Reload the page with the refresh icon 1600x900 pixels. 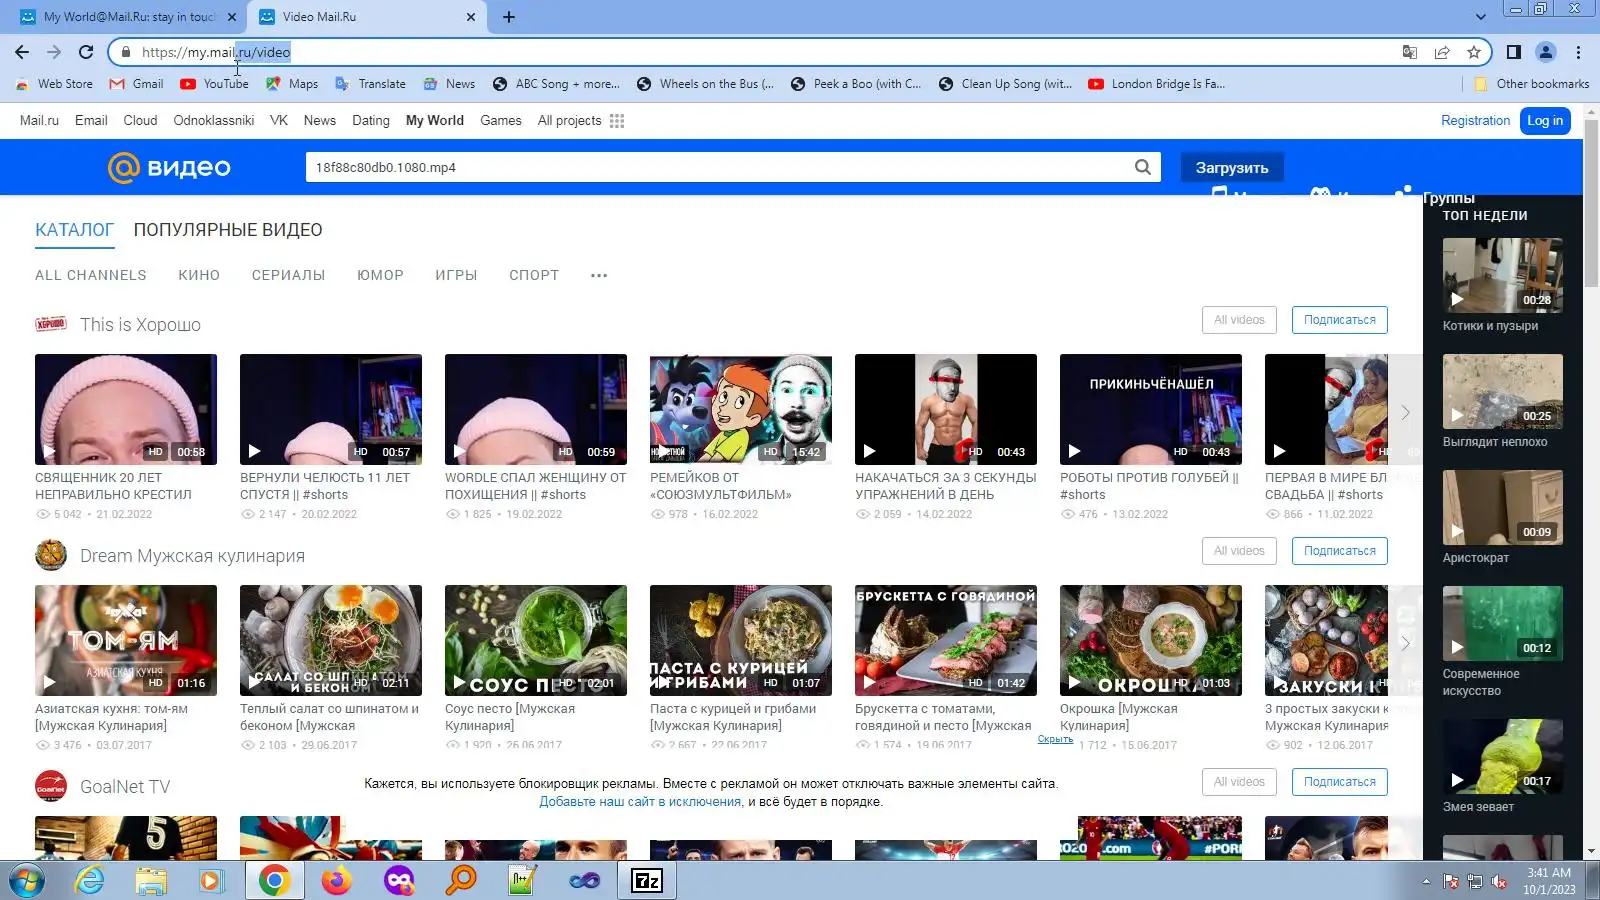click(86, 52)
